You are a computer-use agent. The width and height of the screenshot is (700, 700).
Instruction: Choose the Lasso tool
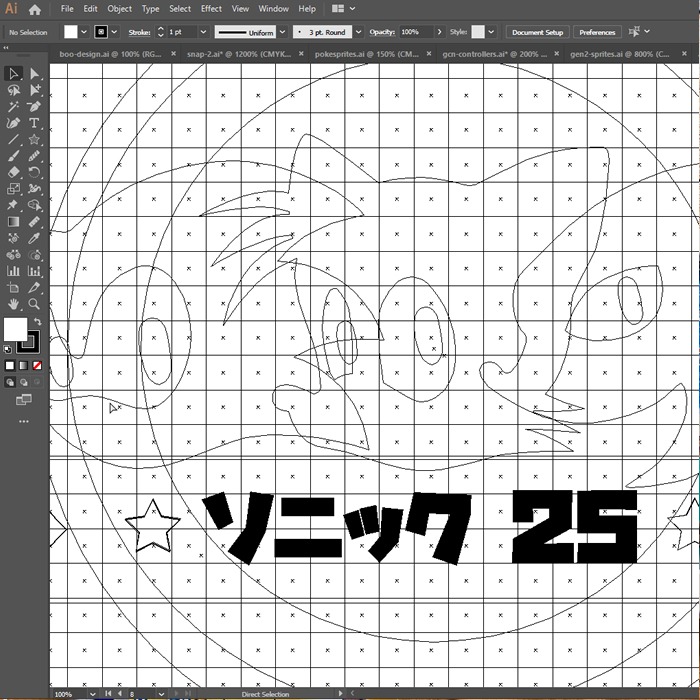[13, 90]
